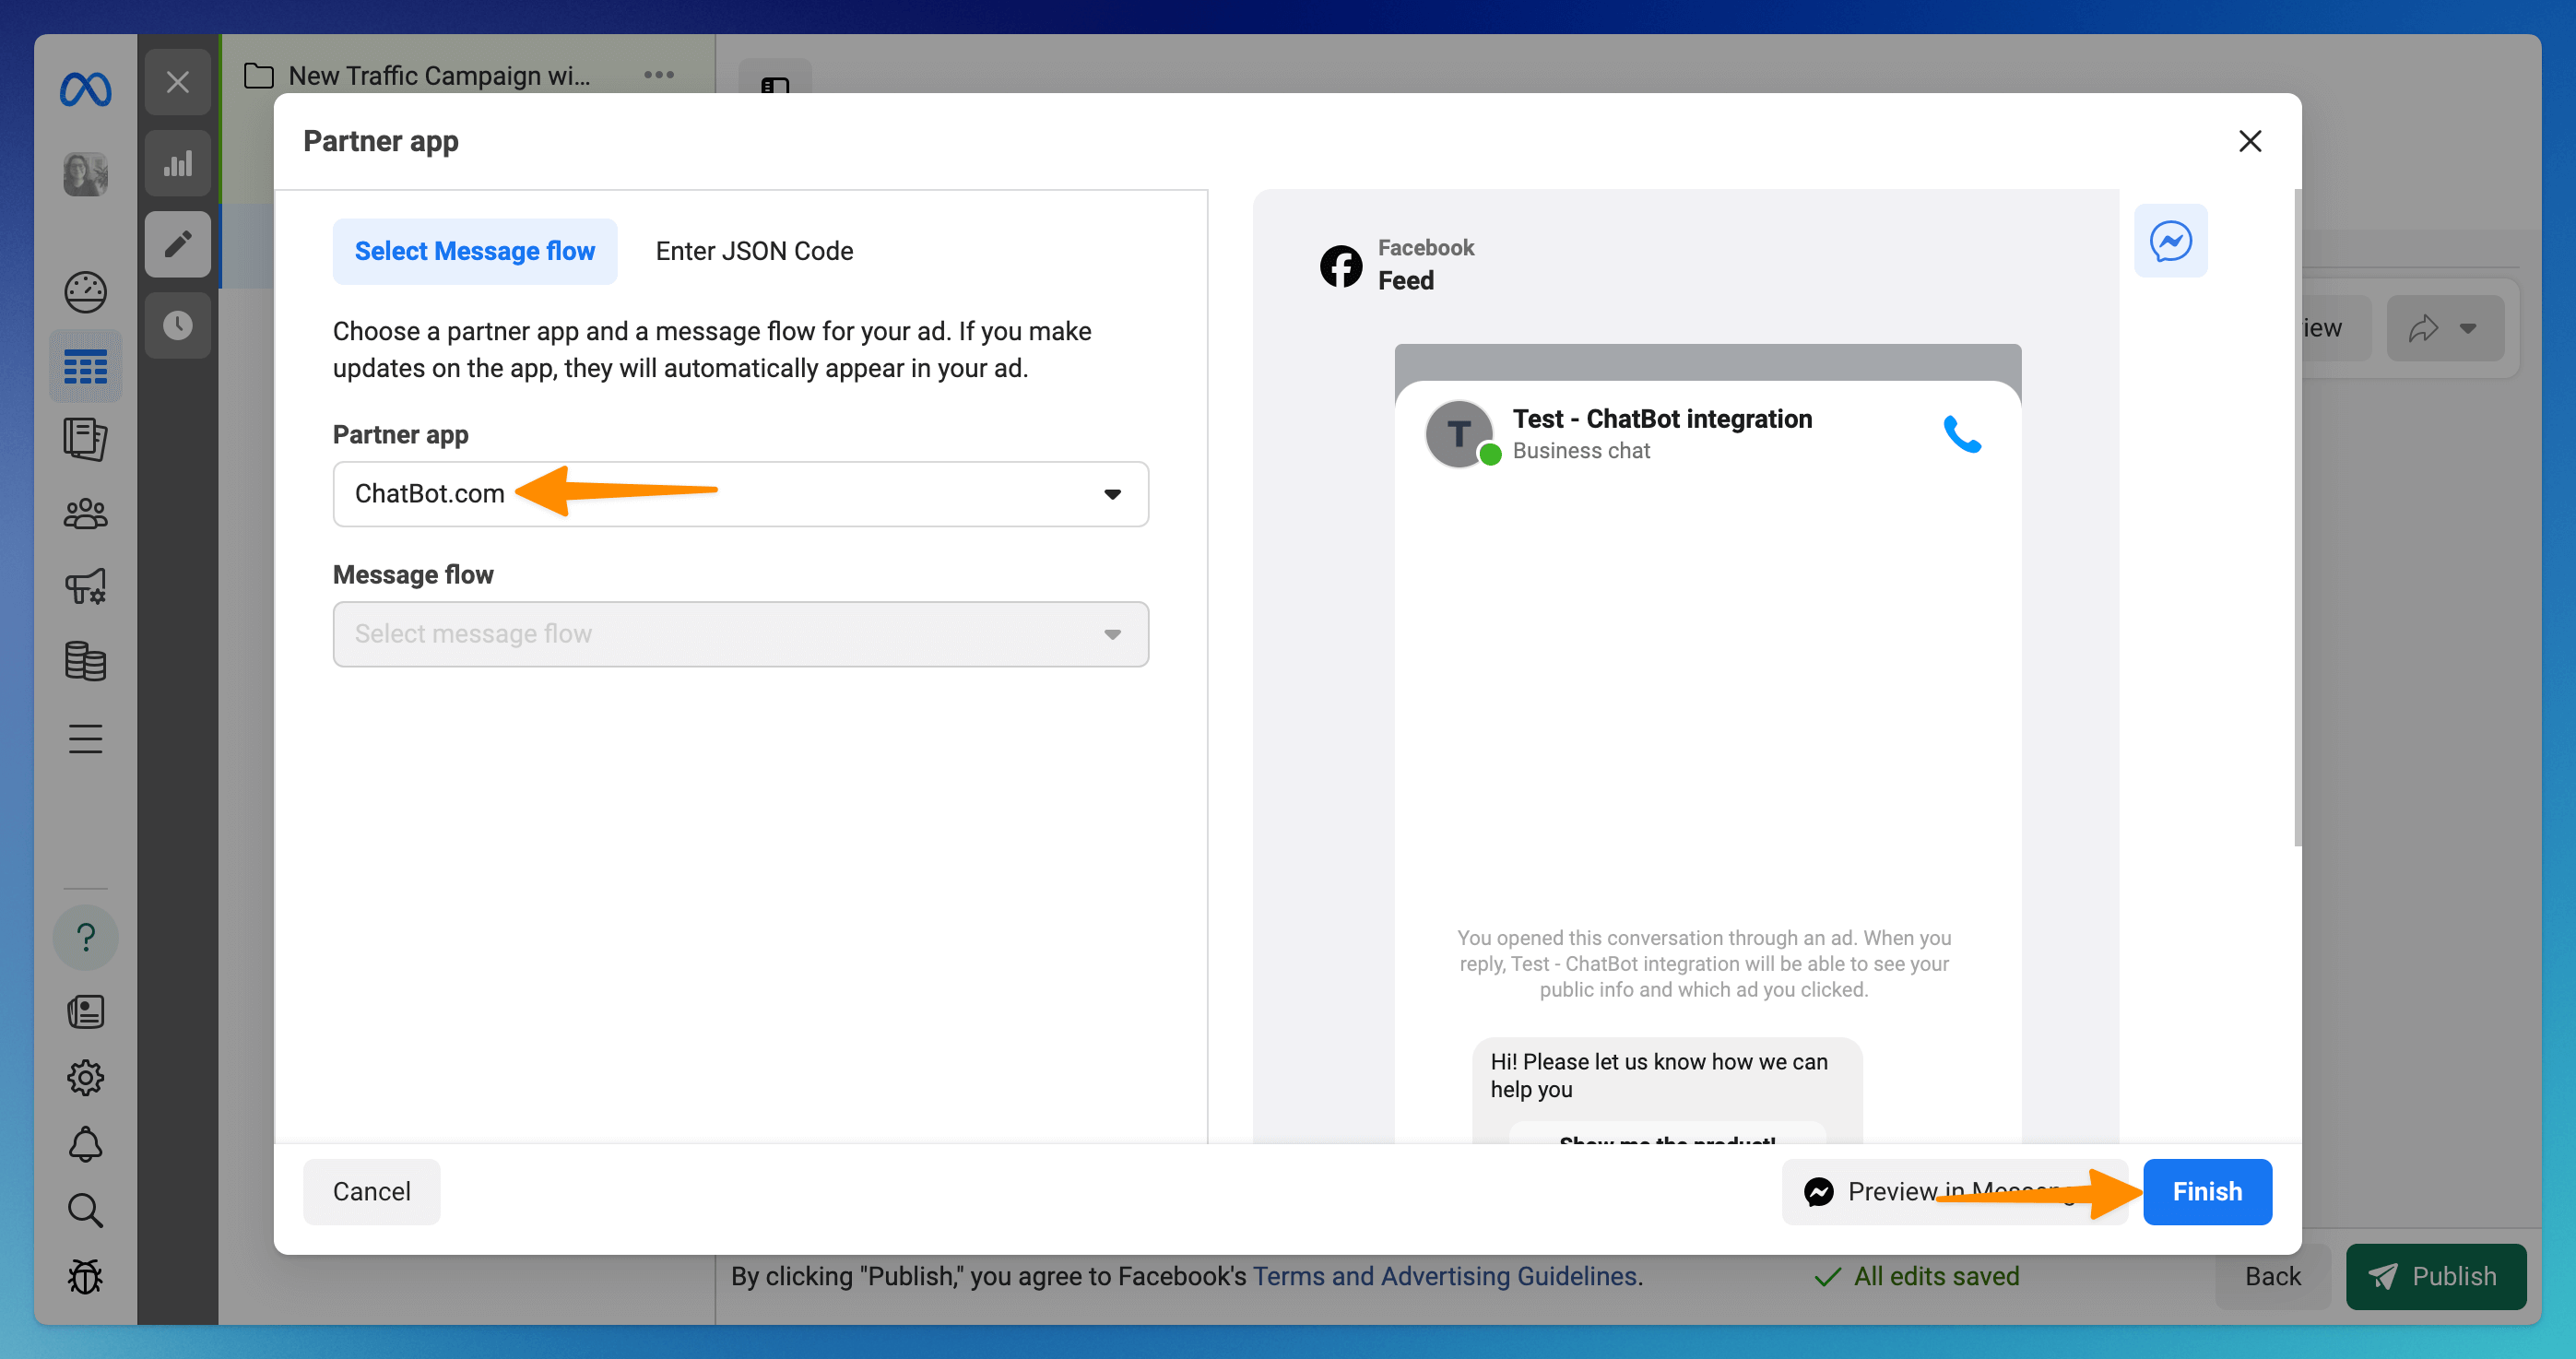Select the pencil edit icon
This screenshot has width=2576, height=1359.
tap(177, 244)
